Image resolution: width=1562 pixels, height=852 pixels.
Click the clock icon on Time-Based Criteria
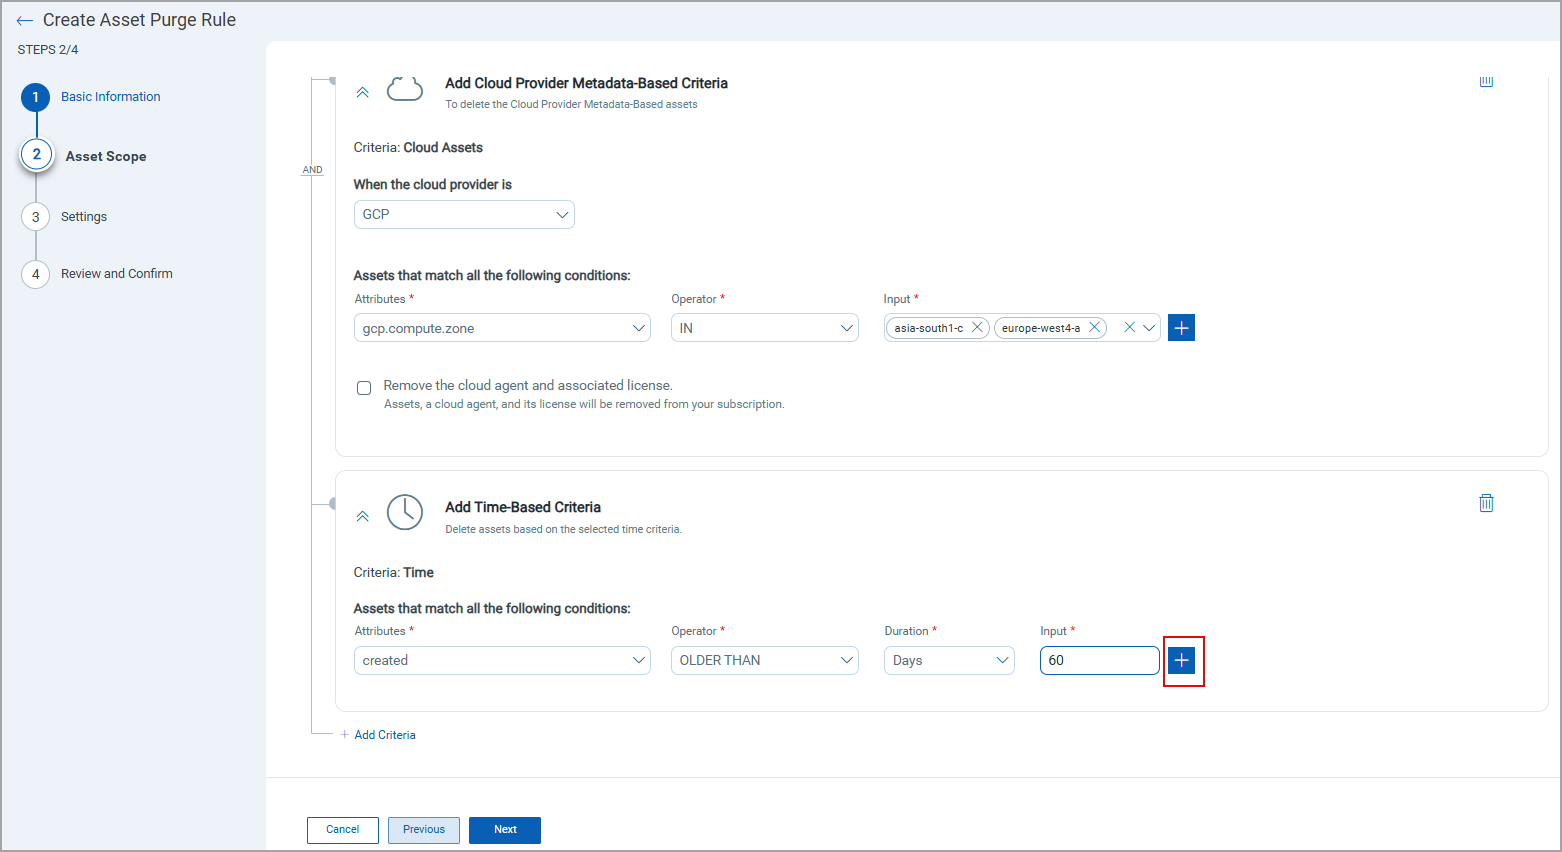coord(405,512)
